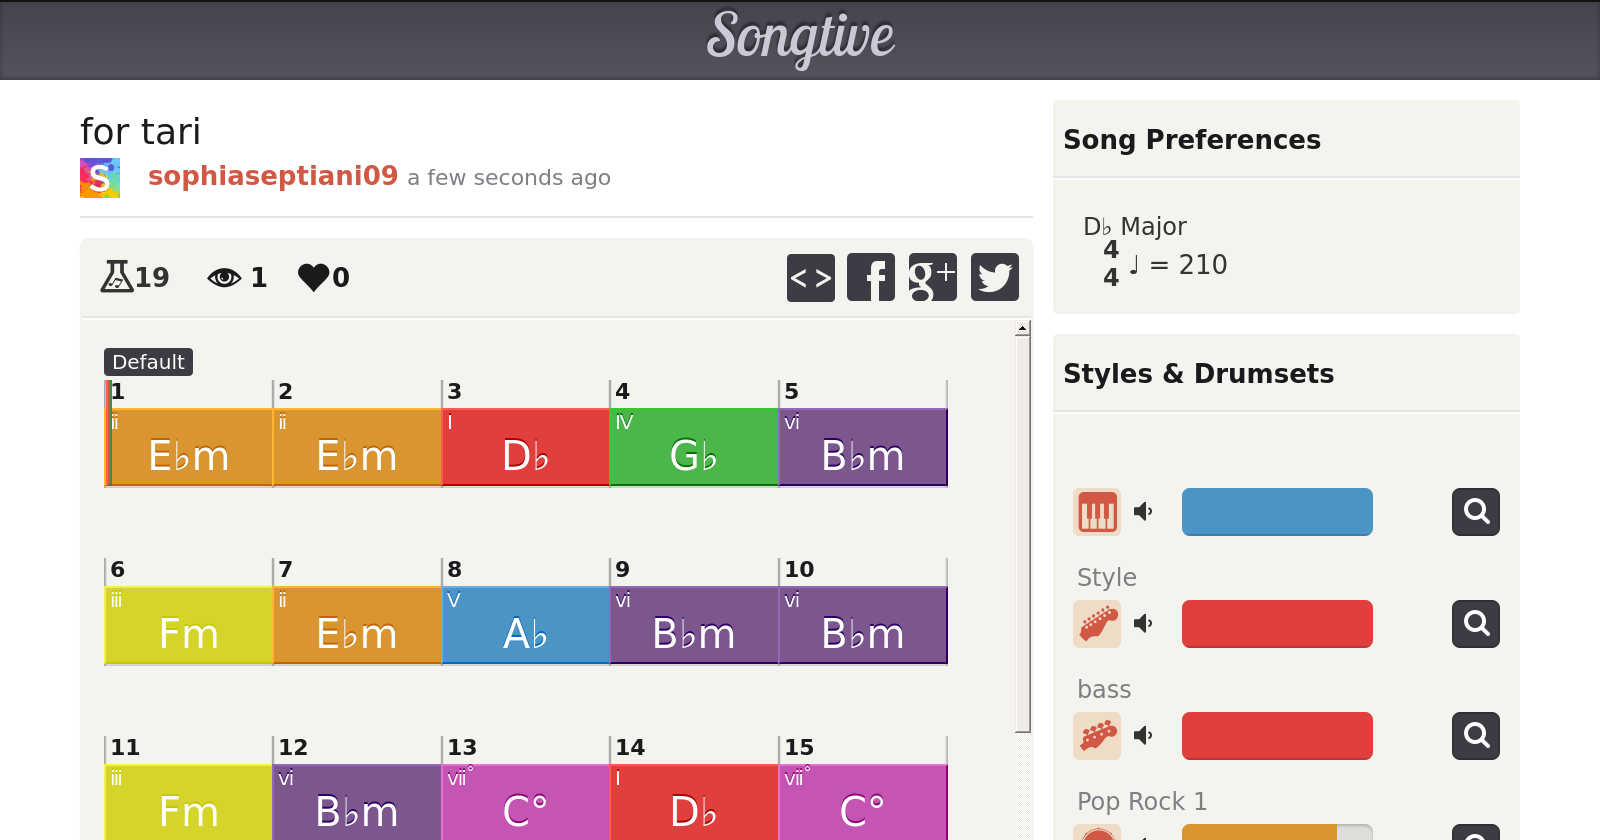
Task: Click the heart icon to like song
Action: click(x=313, y=277)
